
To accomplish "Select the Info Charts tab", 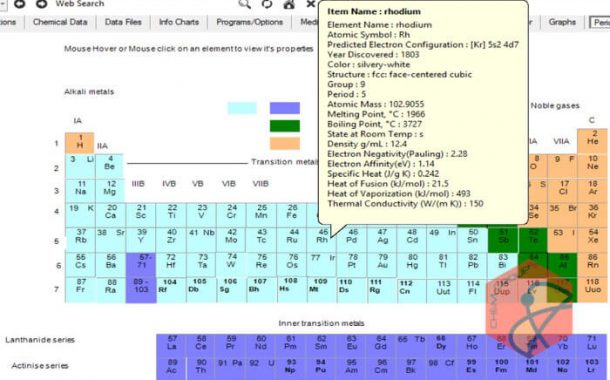I will (x=179, y=22).
